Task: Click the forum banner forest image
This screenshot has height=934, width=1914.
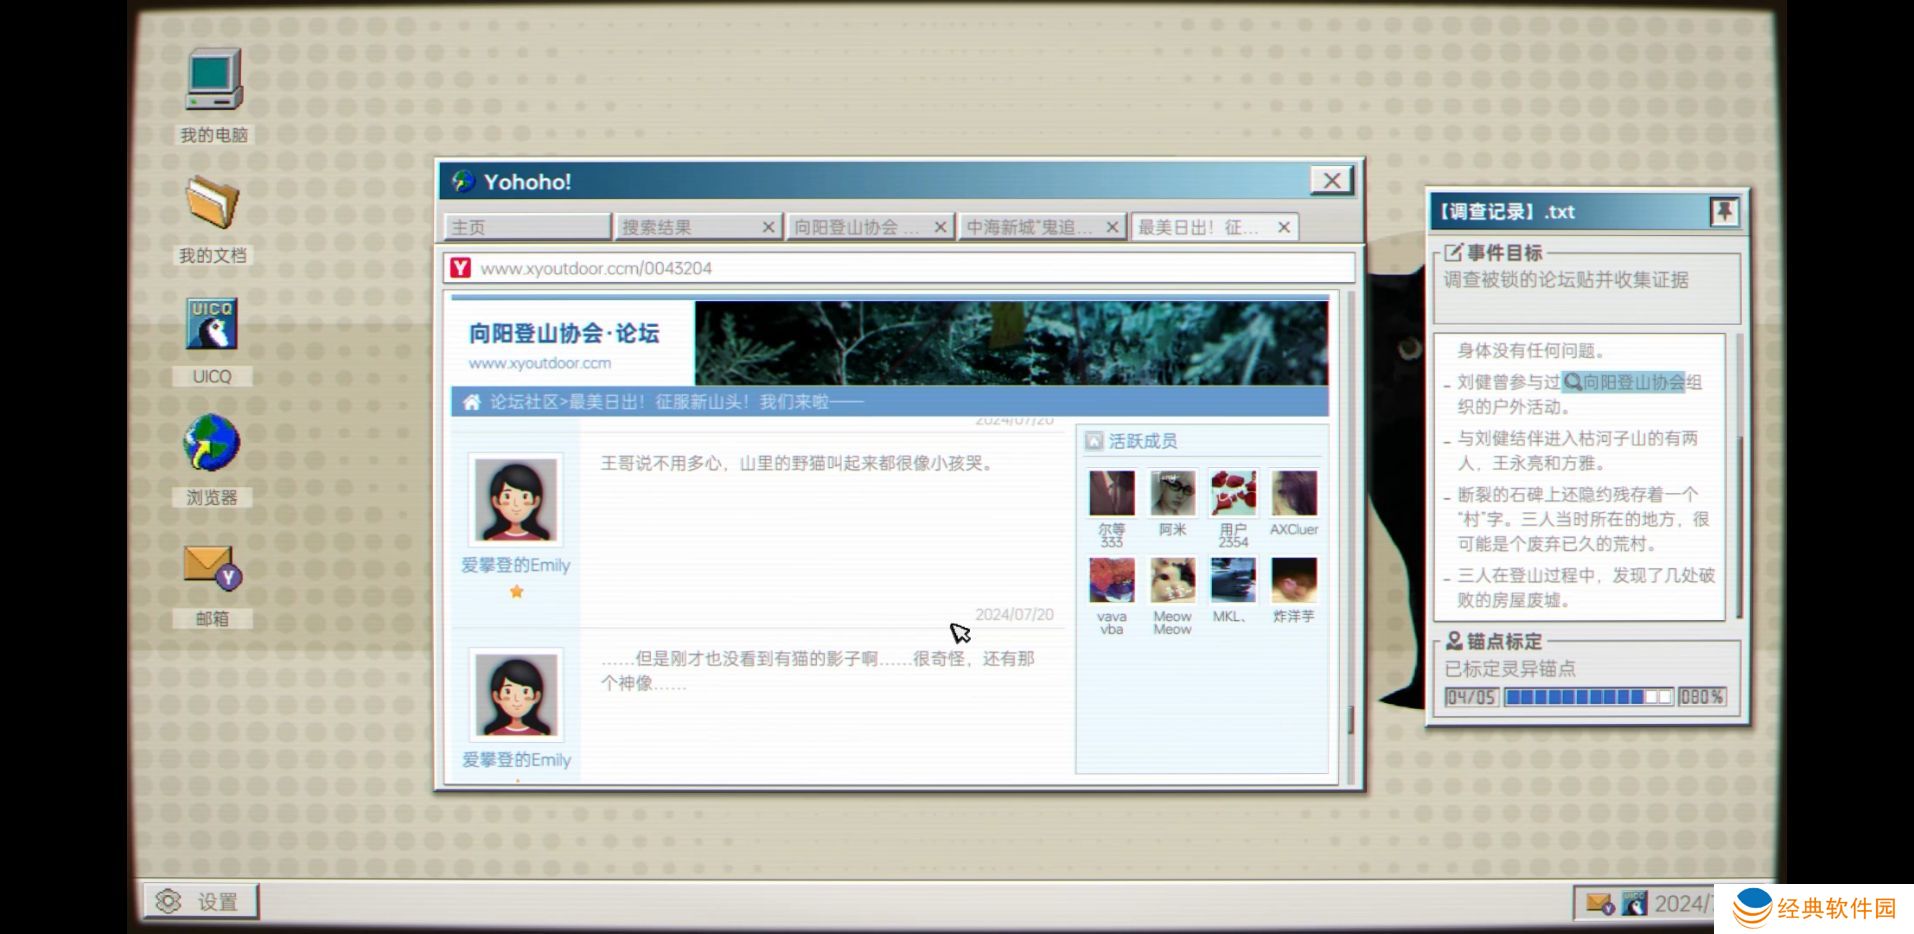Action: pos(1011,342)
